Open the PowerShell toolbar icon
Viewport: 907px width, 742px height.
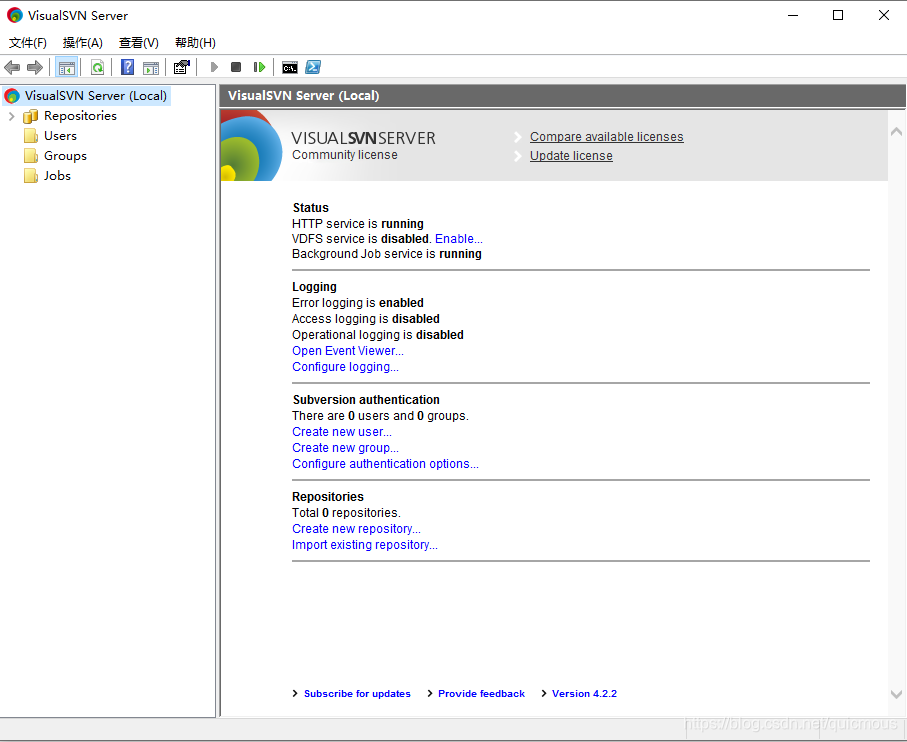pyautogui.click(x=313, y=67)
